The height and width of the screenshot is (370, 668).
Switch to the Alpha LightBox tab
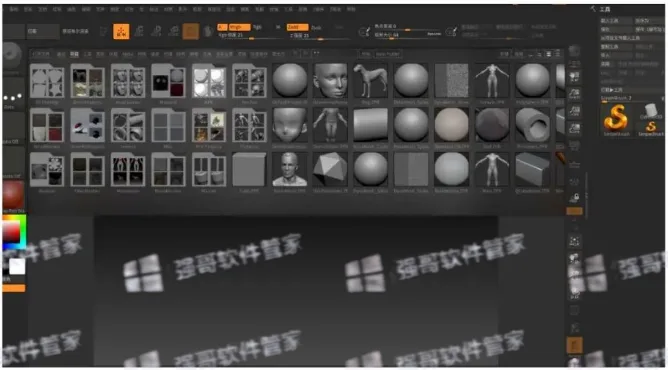click(x=127, y=54)
